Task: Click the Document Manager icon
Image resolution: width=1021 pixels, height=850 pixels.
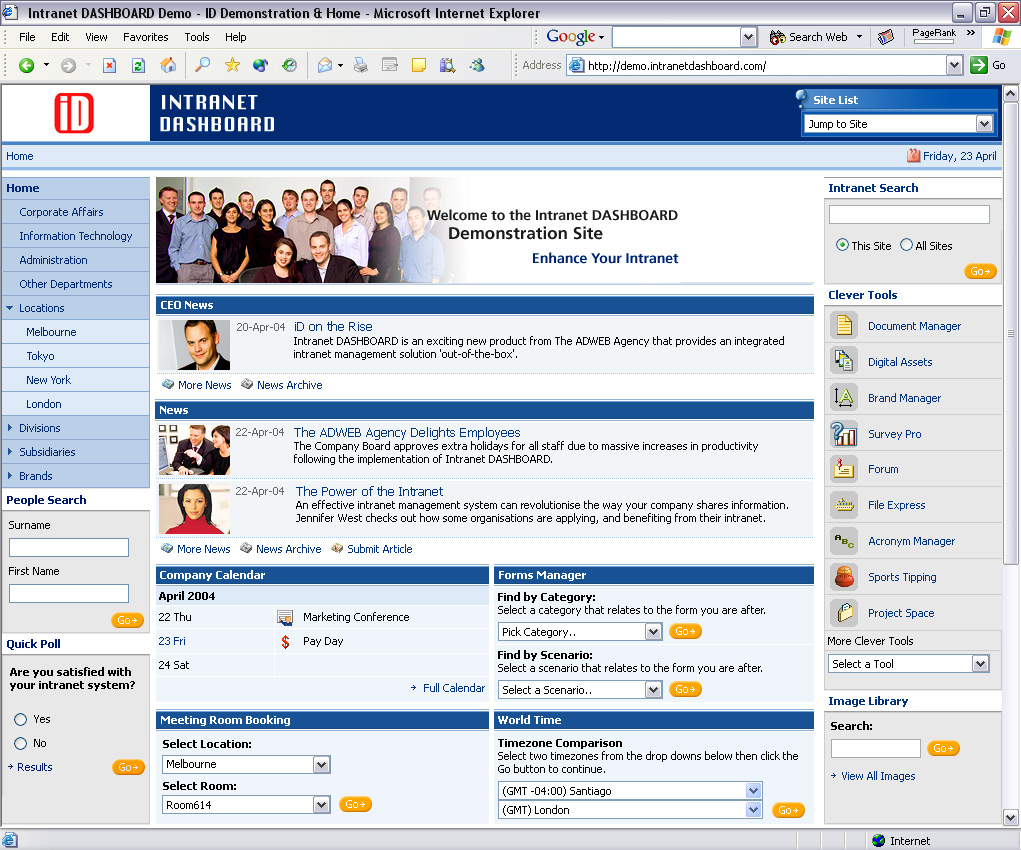Action: point(845,326)
